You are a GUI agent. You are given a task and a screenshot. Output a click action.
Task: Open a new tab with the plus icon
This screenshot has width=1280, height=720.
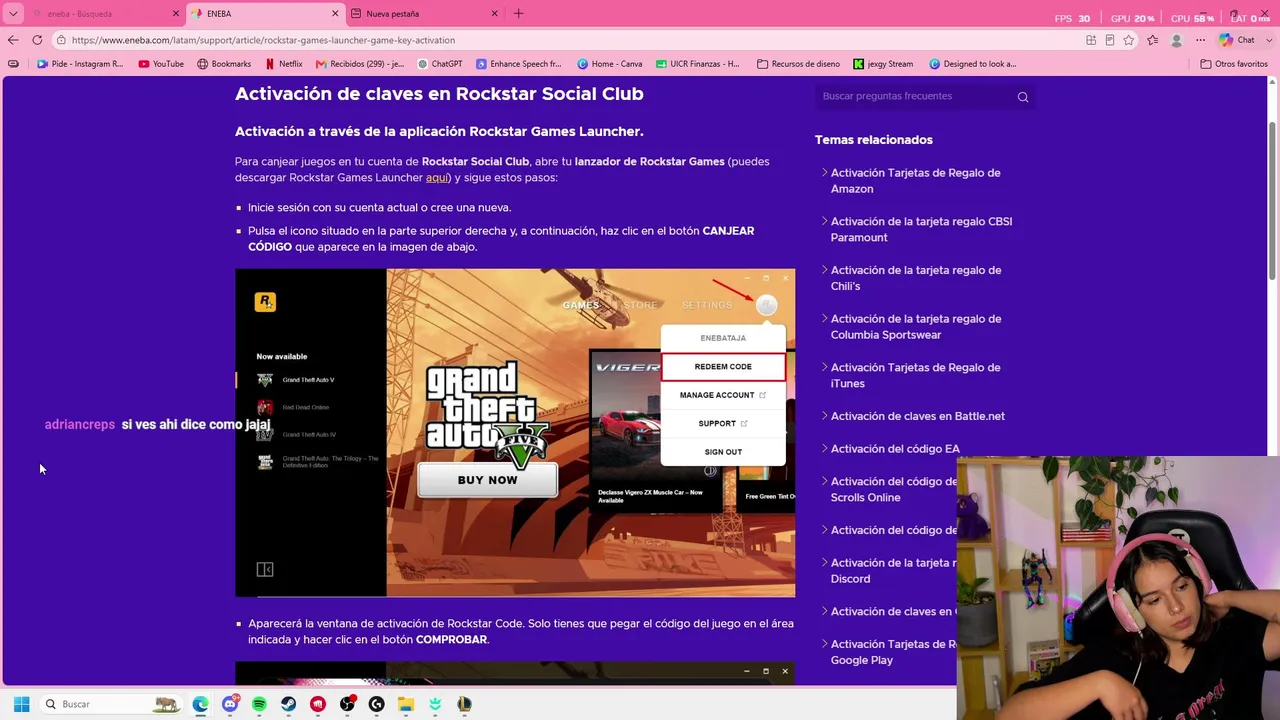(518, 14)
